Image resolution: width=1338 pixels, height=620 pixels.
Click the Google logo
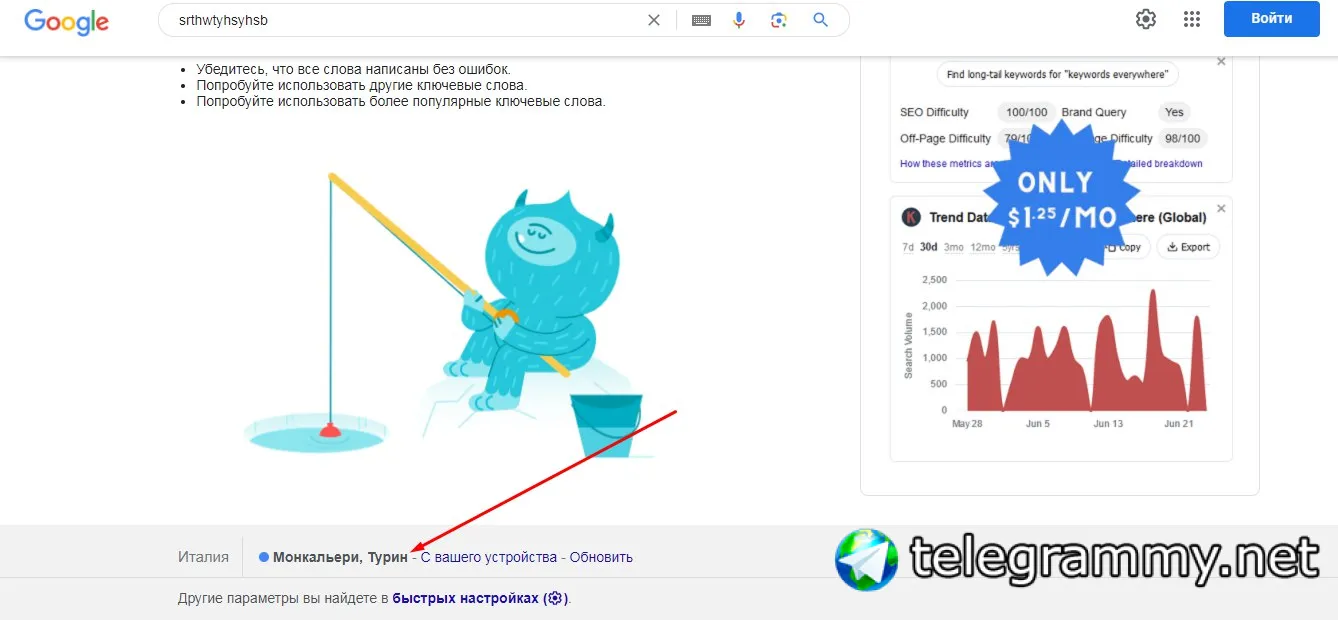coord(66,20)
